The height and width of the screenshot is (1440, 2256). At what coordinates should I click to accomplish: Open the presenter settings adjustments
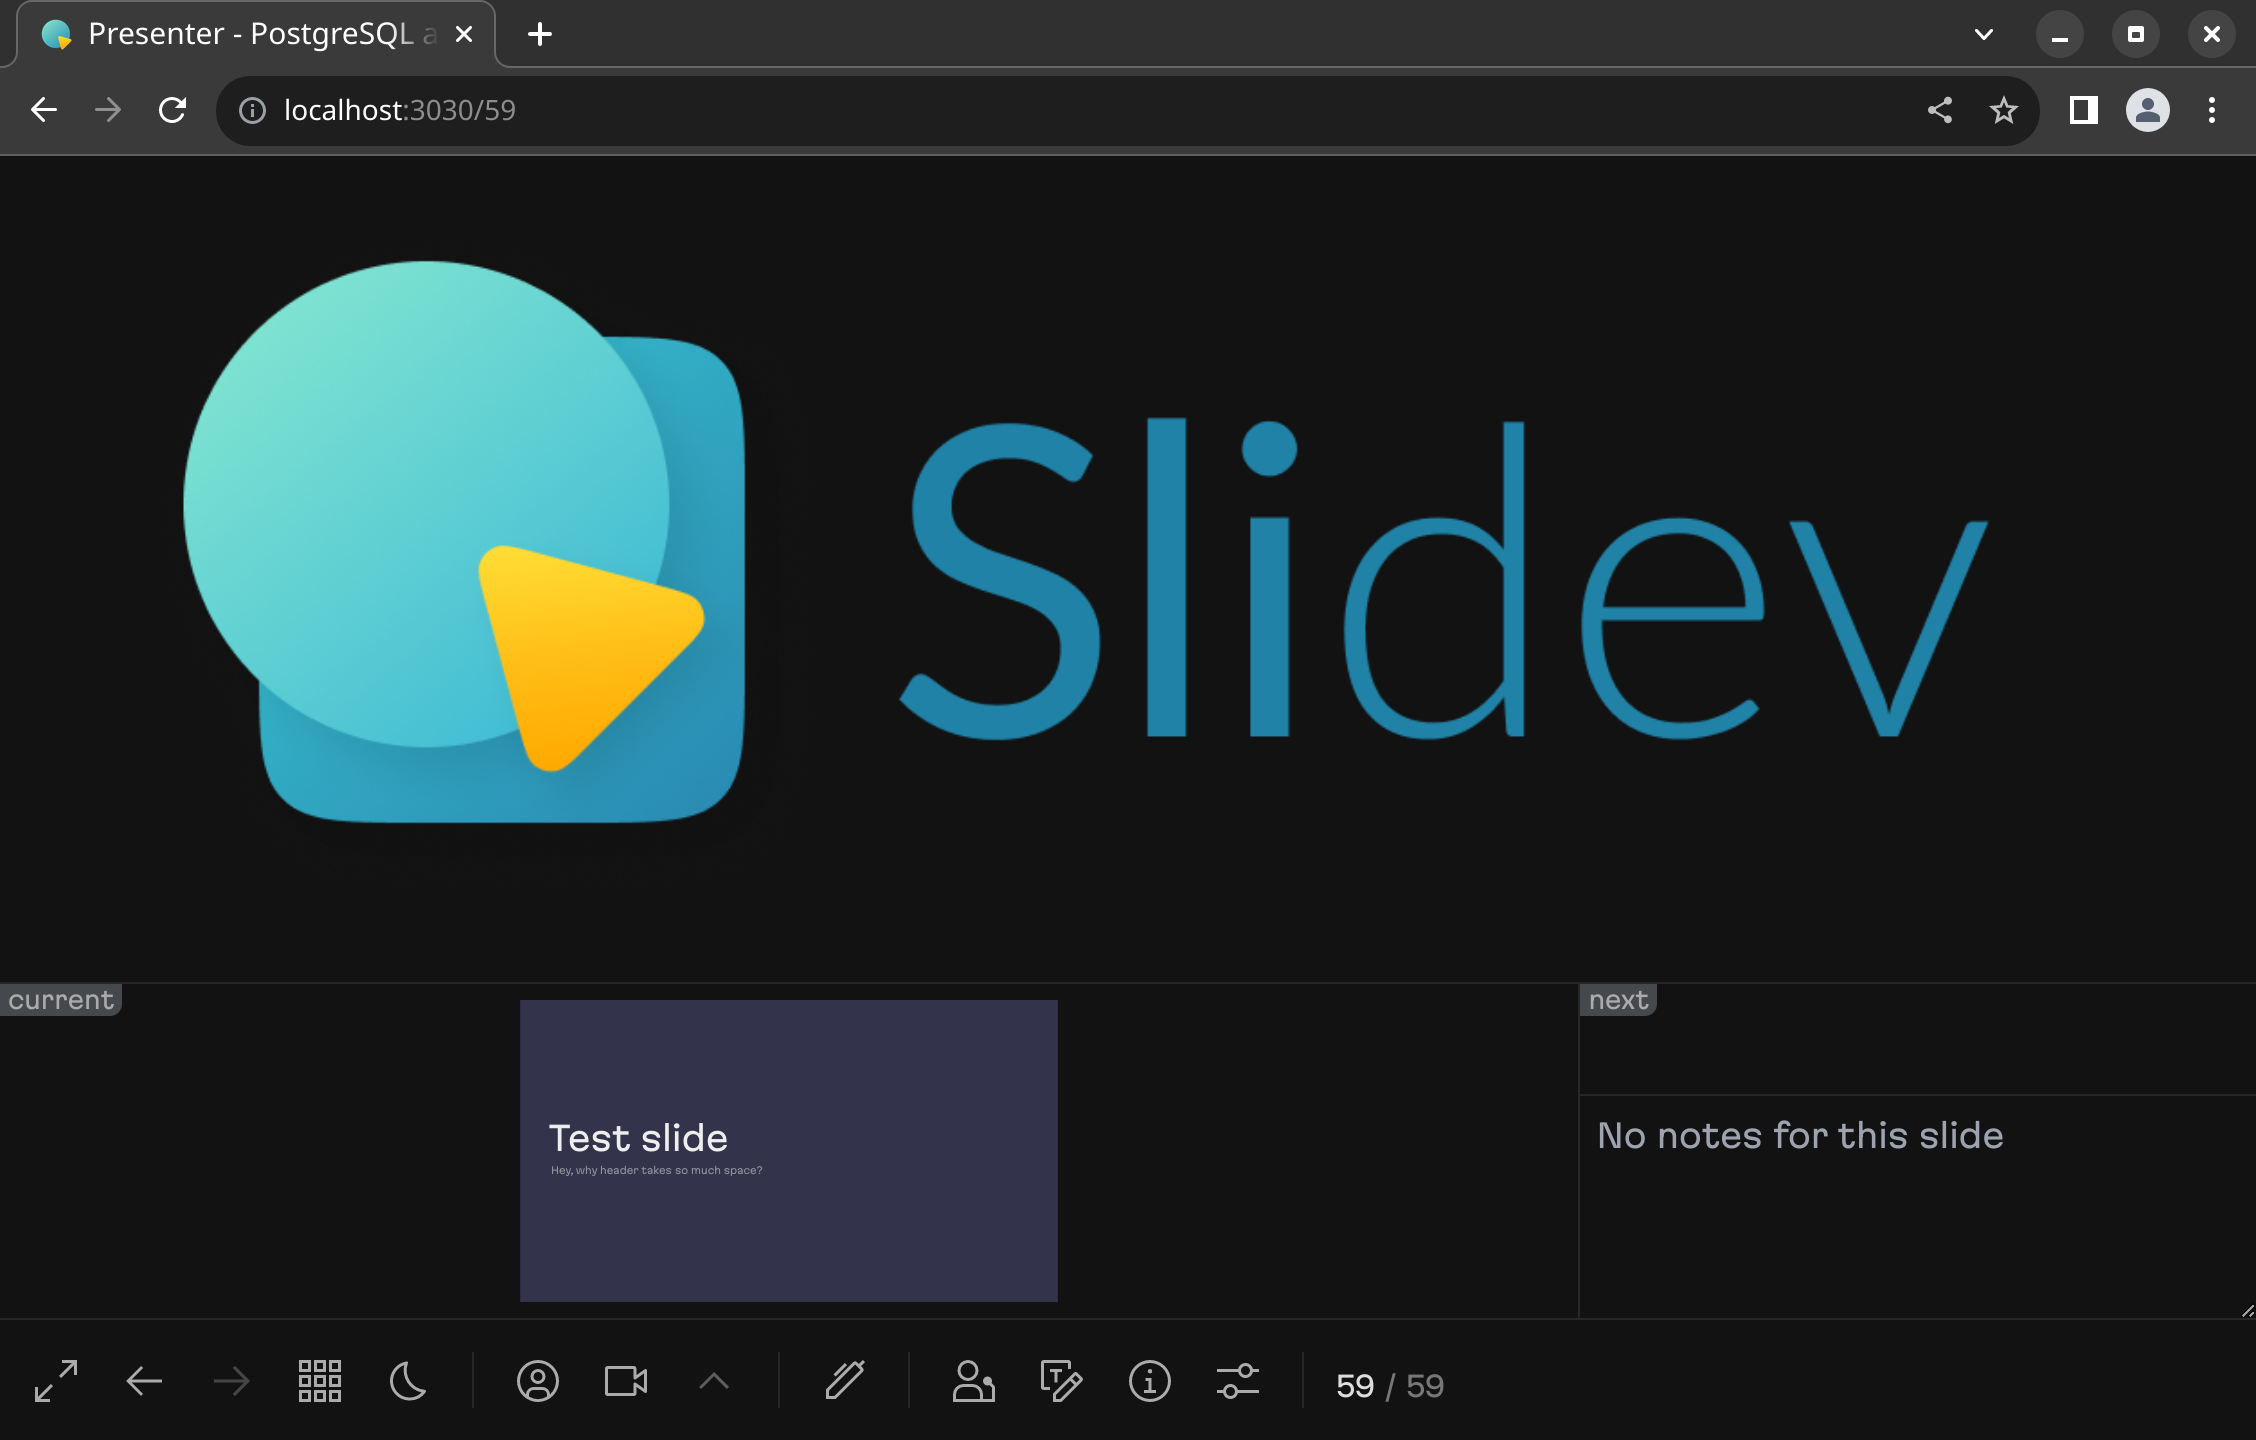tap(1237, 1382)
